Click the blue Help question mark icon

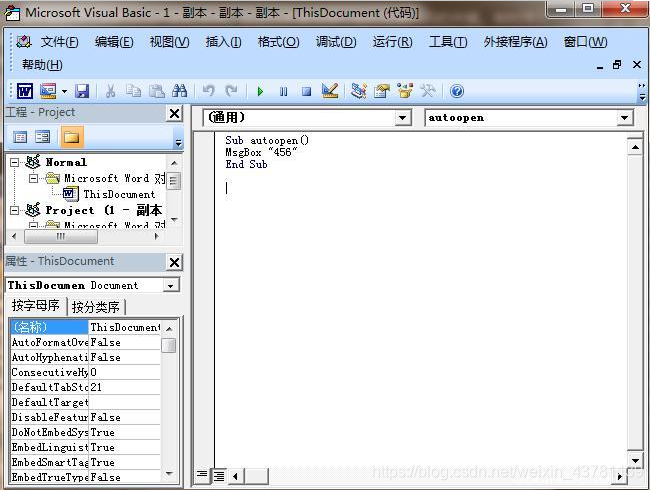(457, 91)
